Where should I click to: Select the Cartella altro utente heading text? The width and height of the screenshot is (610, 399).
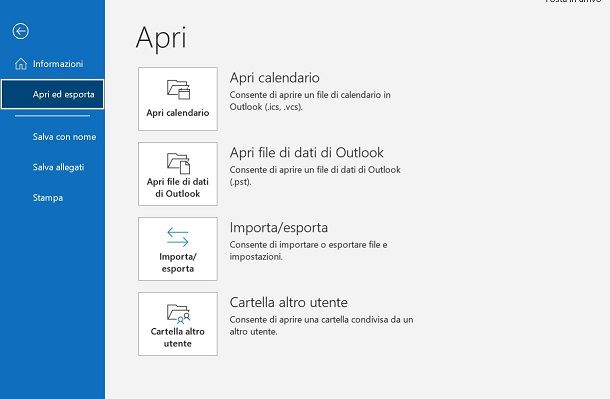pos(289,302)
